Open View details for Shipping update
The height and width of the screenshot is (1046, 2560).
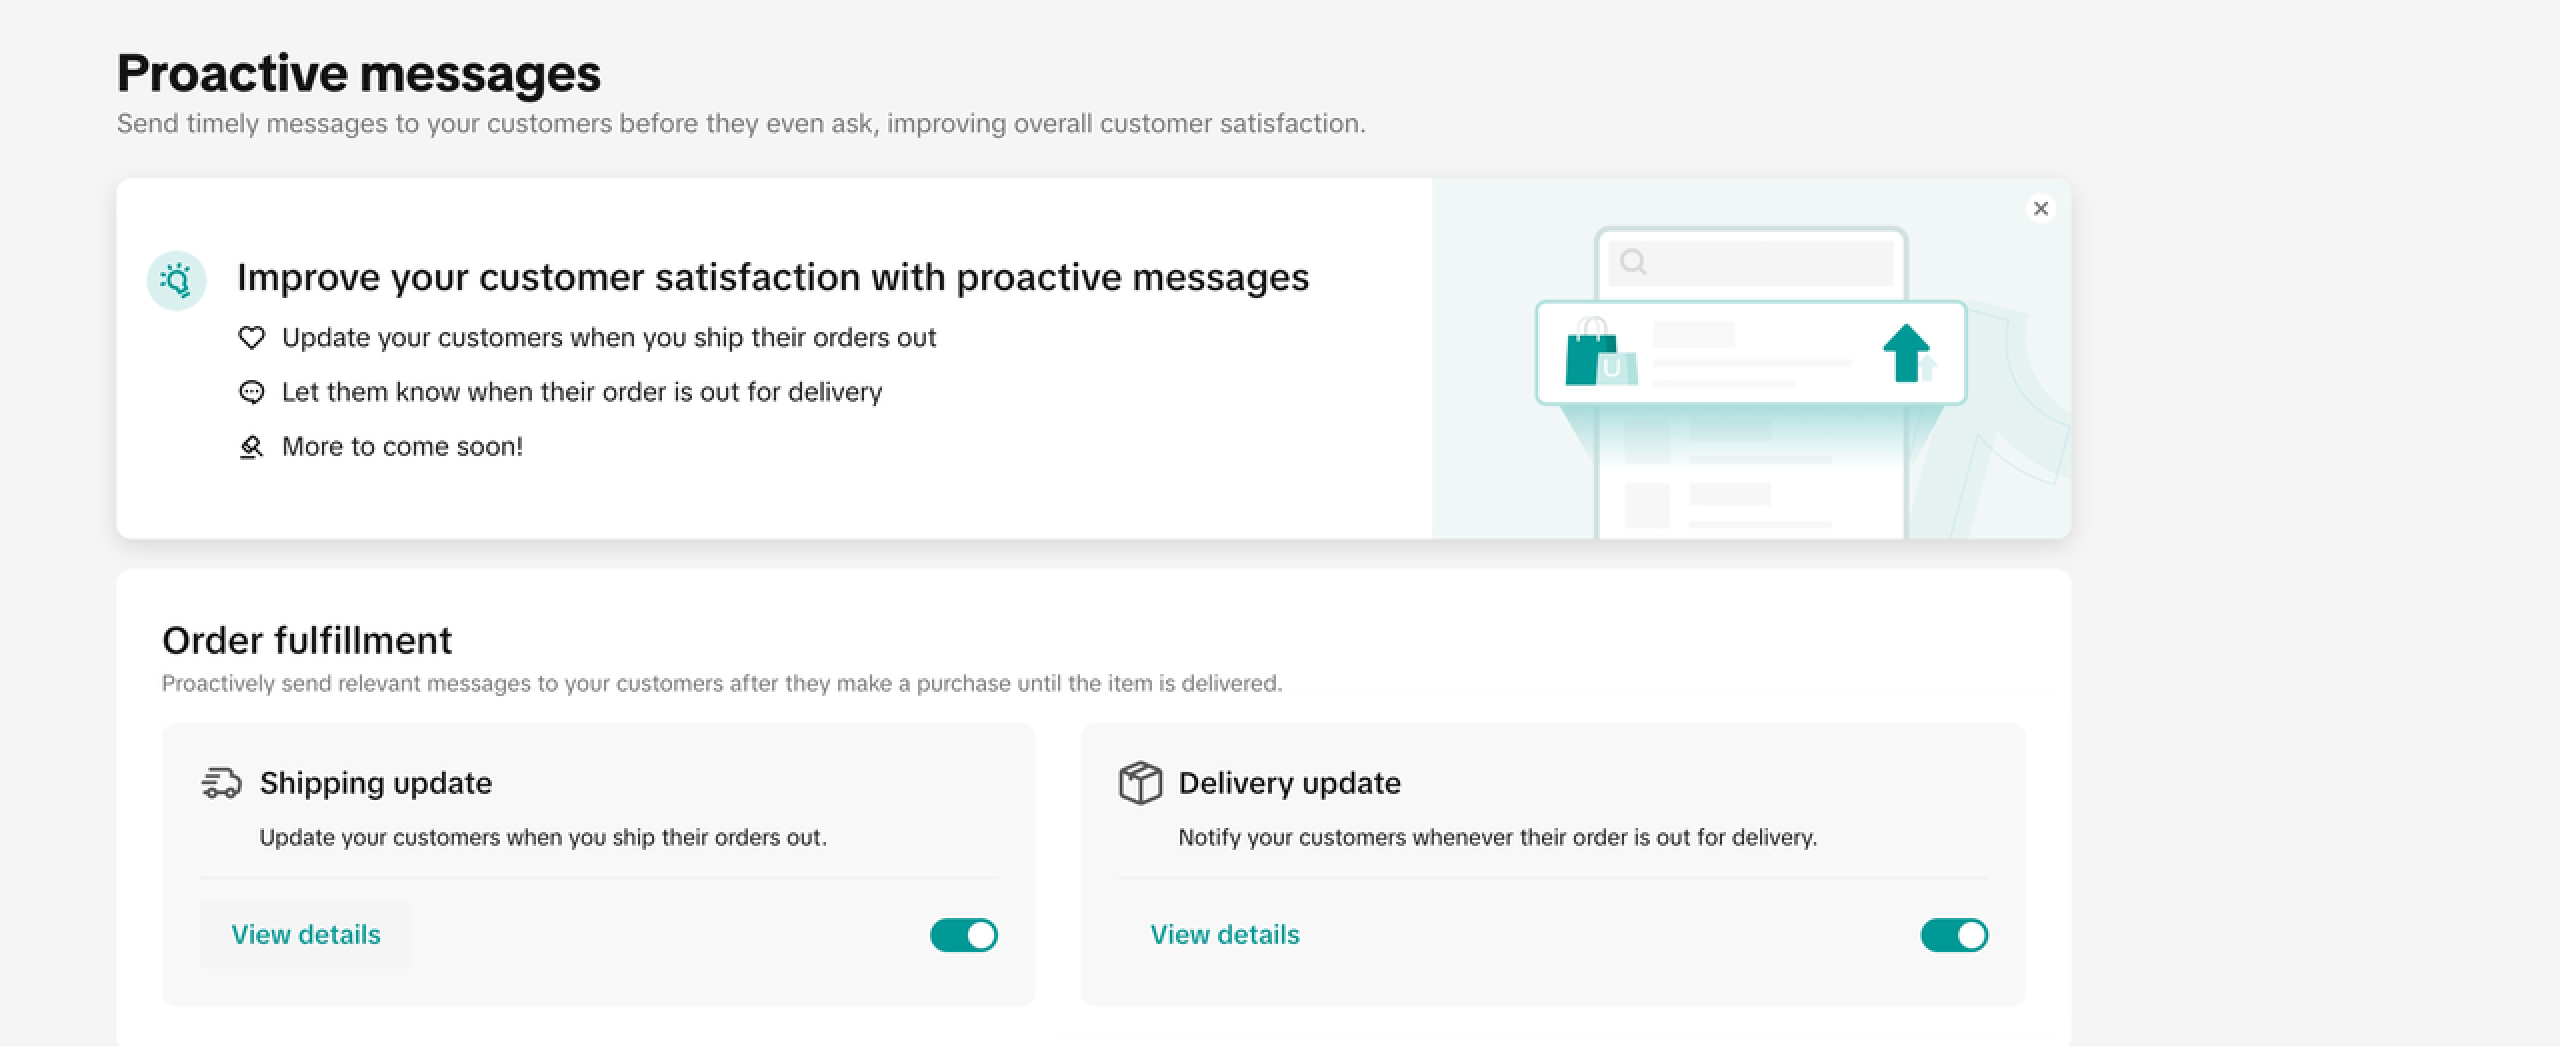tap(306, 935)
